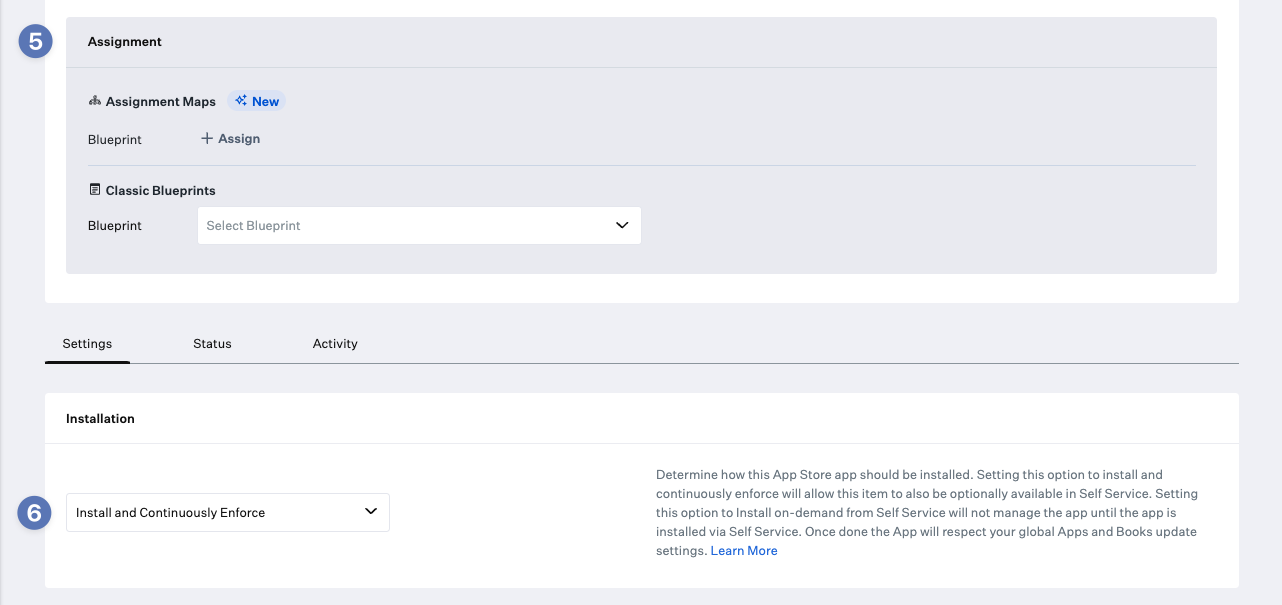Image resolution: width=1282 pixels, height=605 pixels.
Task: Click the plus icon beside Assign
Action: point(207,139)
